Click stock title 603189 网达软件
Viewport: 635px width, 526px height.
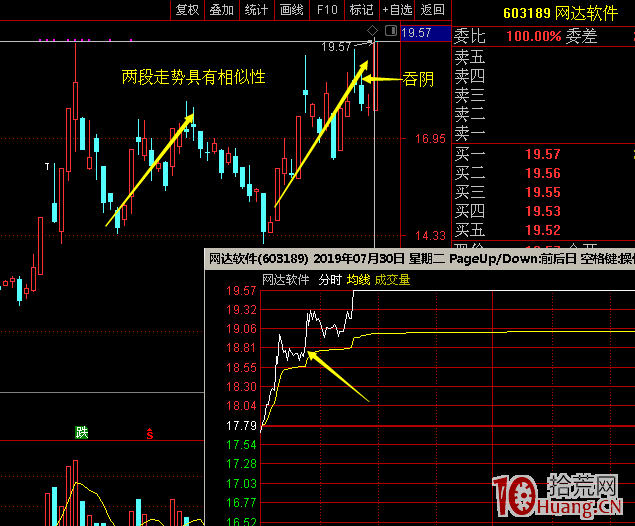click(x=560, y=13)
